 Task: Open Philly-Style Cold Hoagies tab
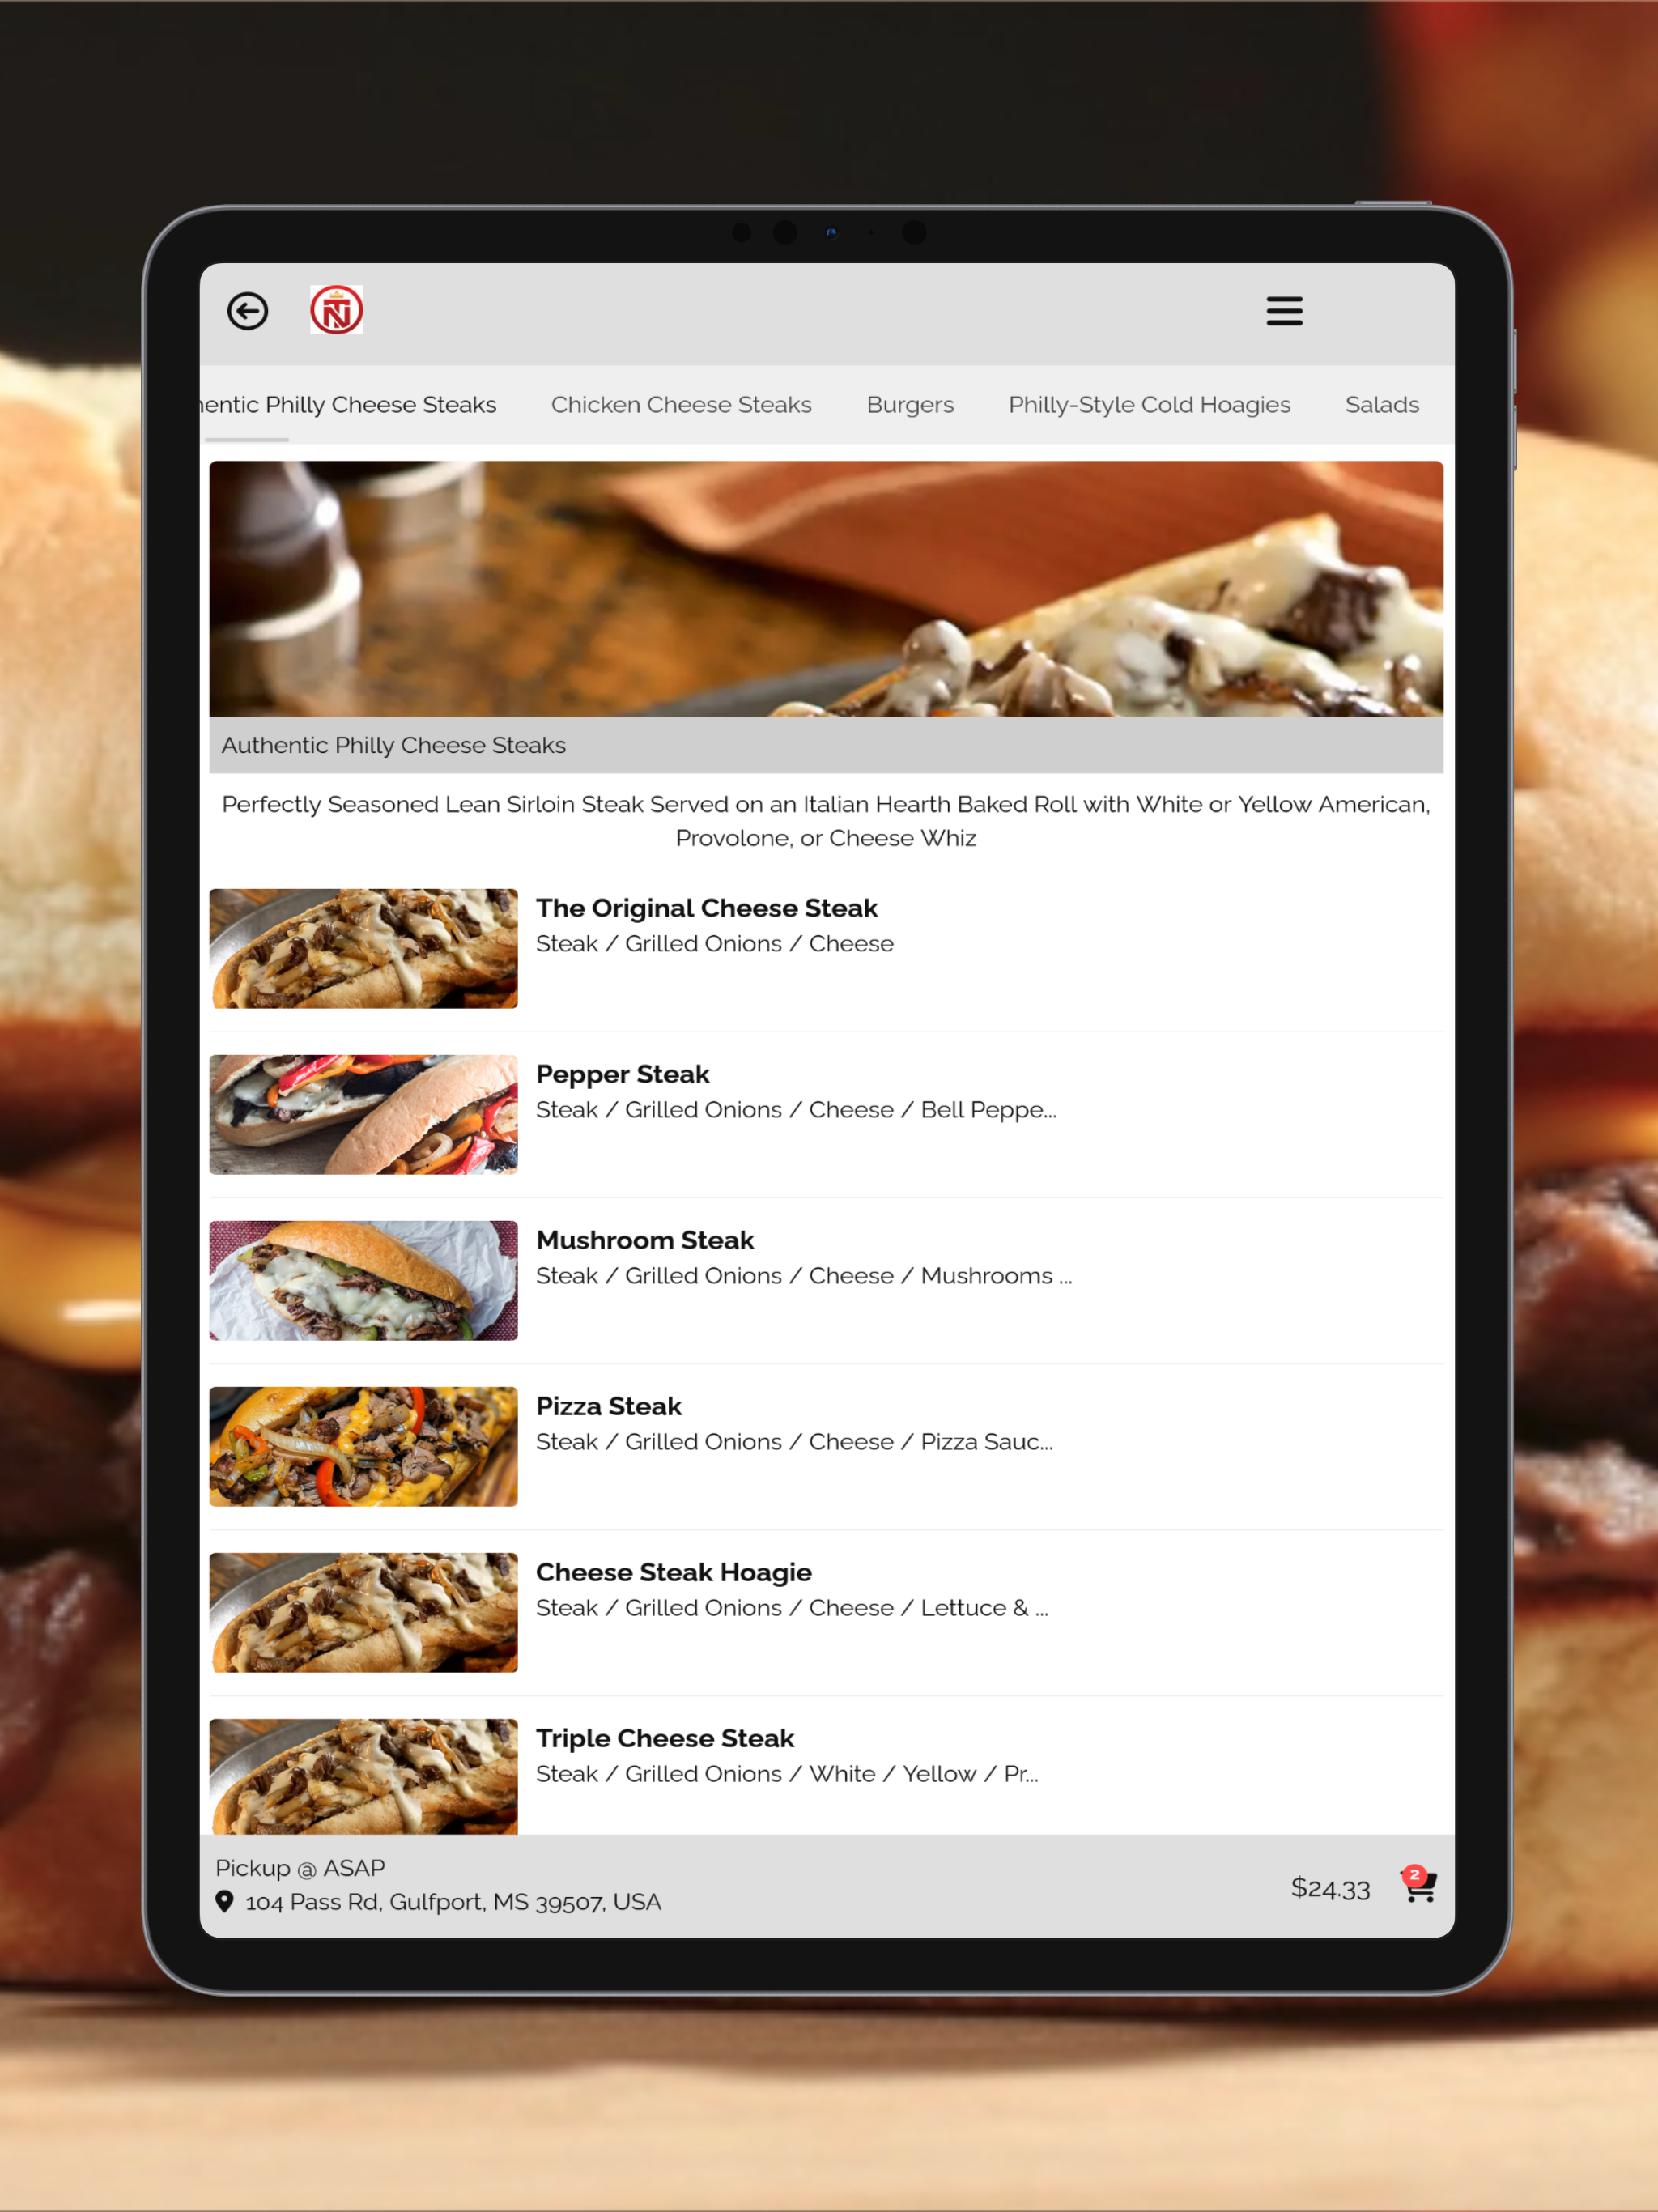point(1149,405)
